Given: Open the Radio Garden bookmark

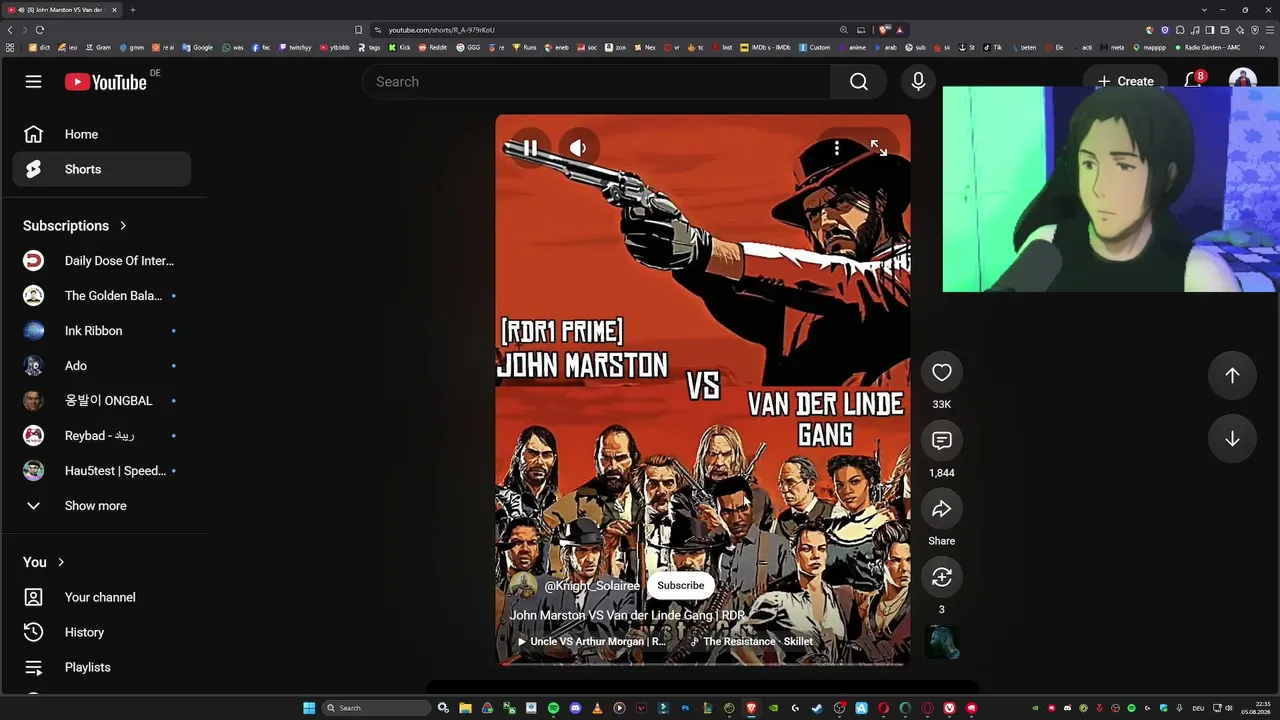Looking at the screenshot, I should click(1207, 47).
